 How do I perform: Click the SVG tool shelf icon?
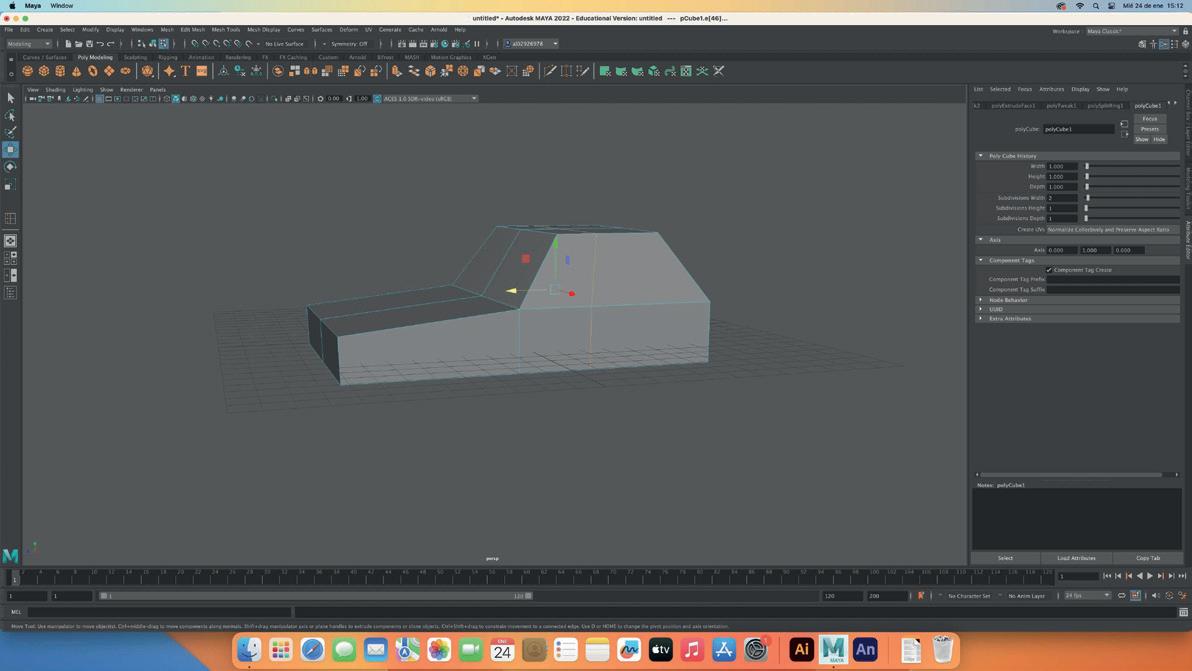tap(201, 71)
